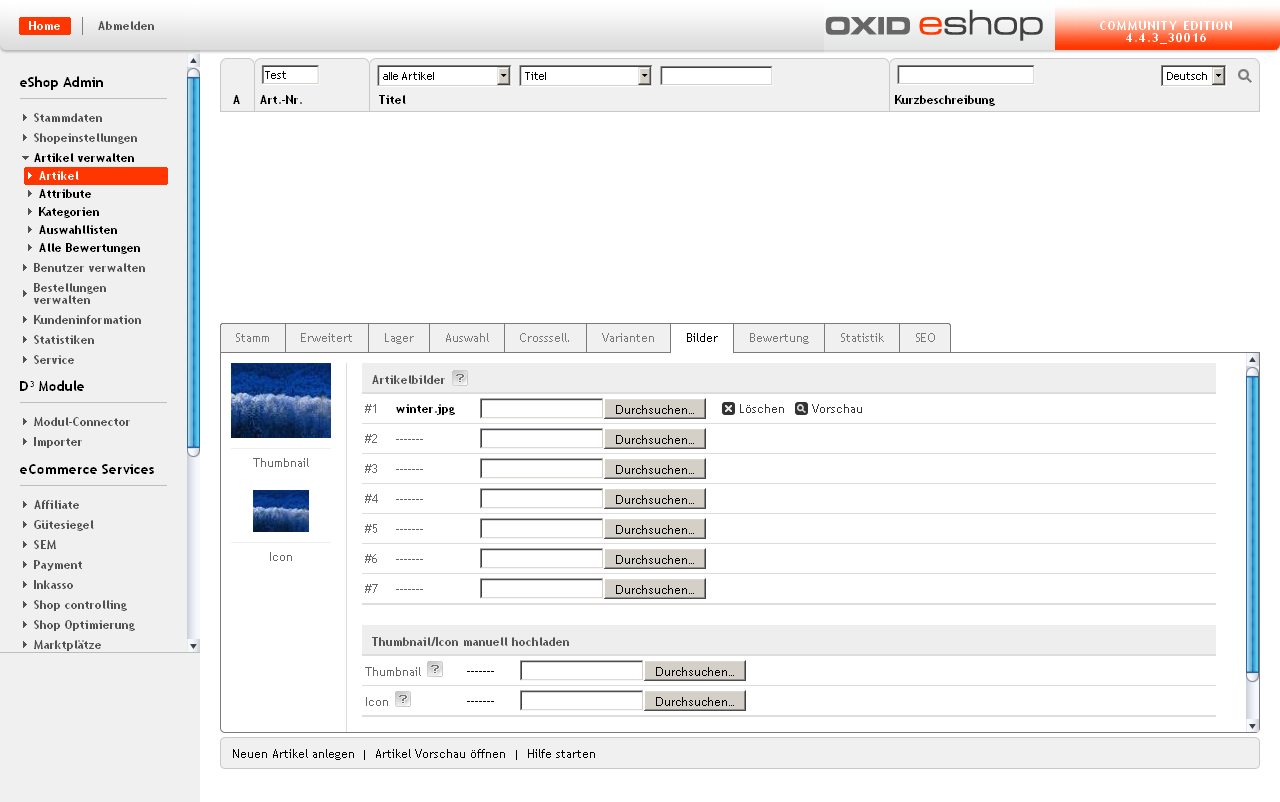Switch to the SEO tab

pyautogui.click(x=925, y=338)
